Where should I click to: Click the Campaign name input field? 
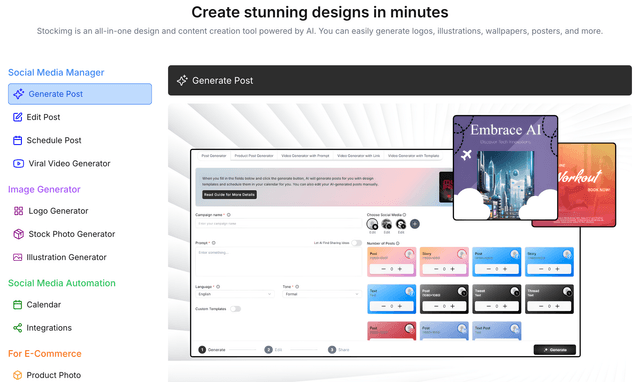point(278,223)
